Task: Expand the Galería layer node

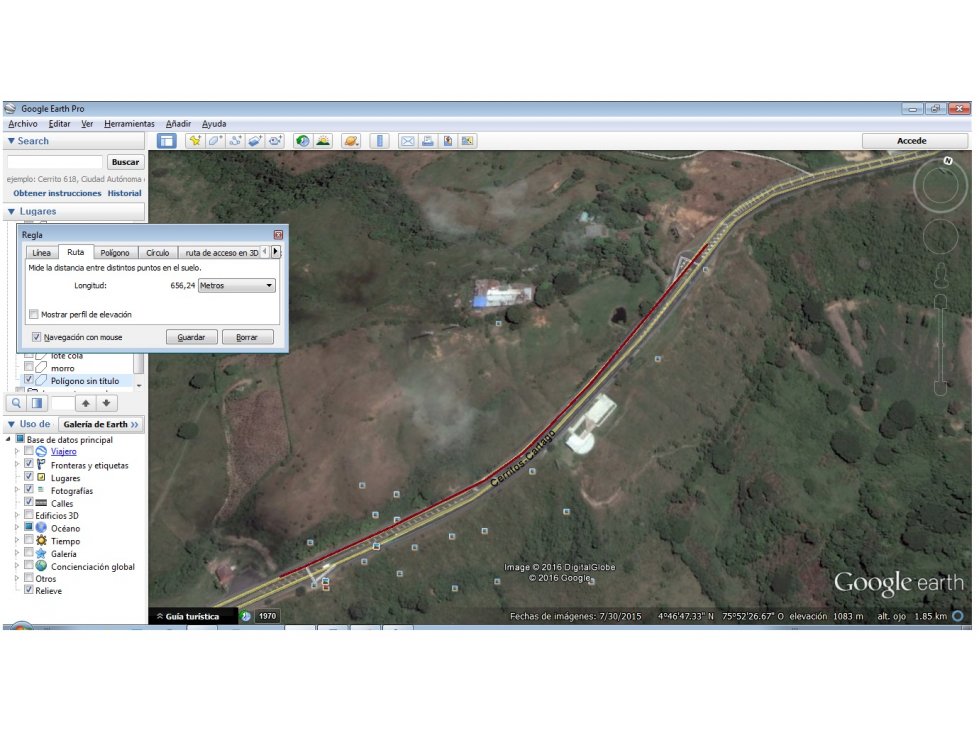Action: tap(17, 554)
